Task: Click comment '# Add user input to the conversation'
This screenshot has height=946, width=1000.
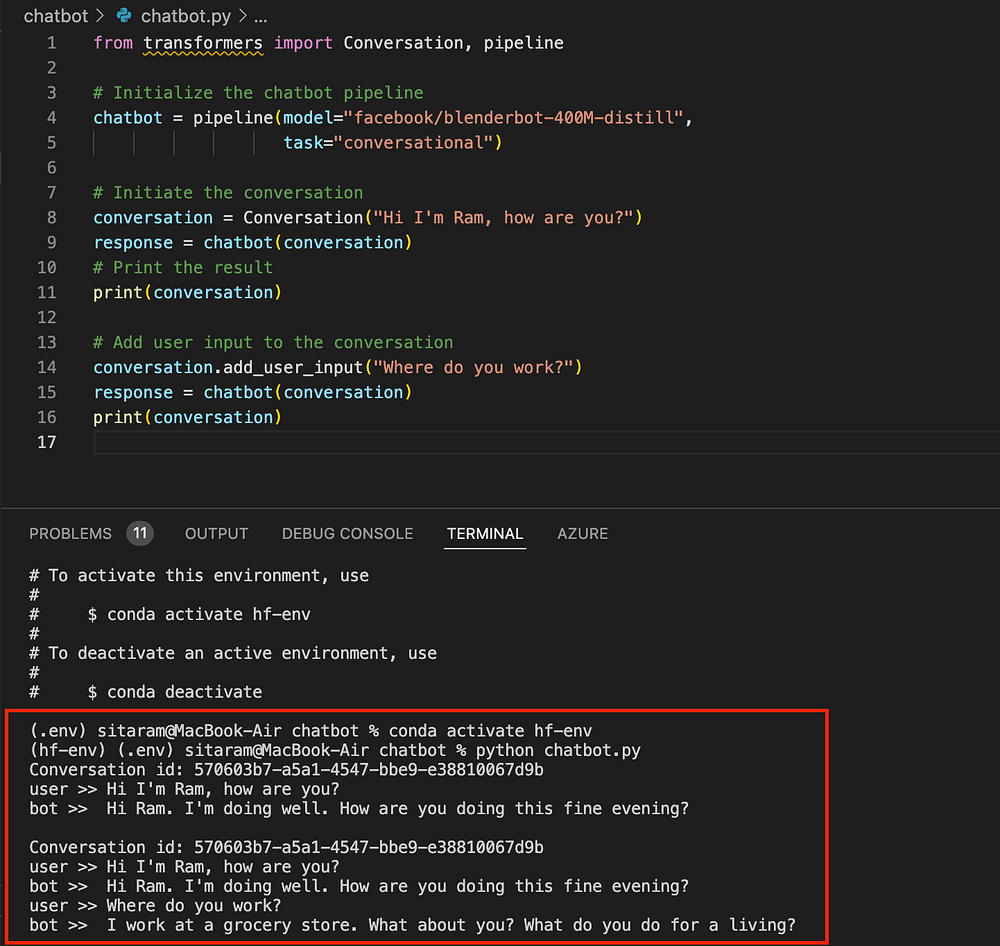Action: click(x=273, y=343)
